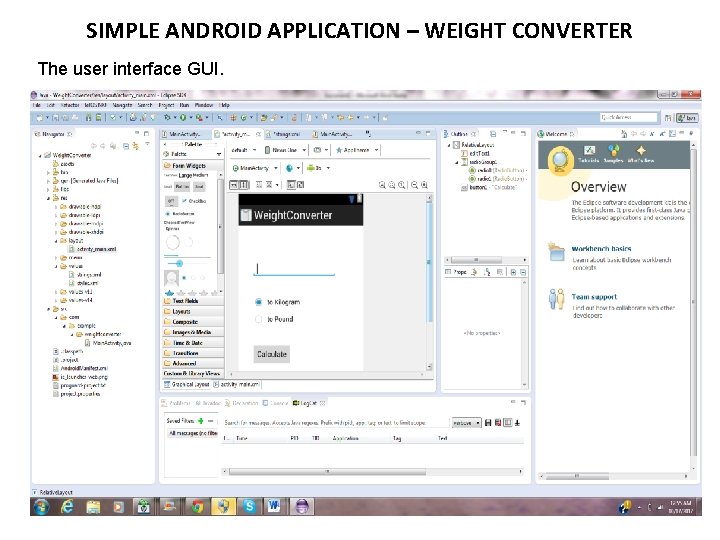Viewport: 720px width, 540px height.
Task: Switch to the activity_main.xml bottom tab
Action: 236,384
